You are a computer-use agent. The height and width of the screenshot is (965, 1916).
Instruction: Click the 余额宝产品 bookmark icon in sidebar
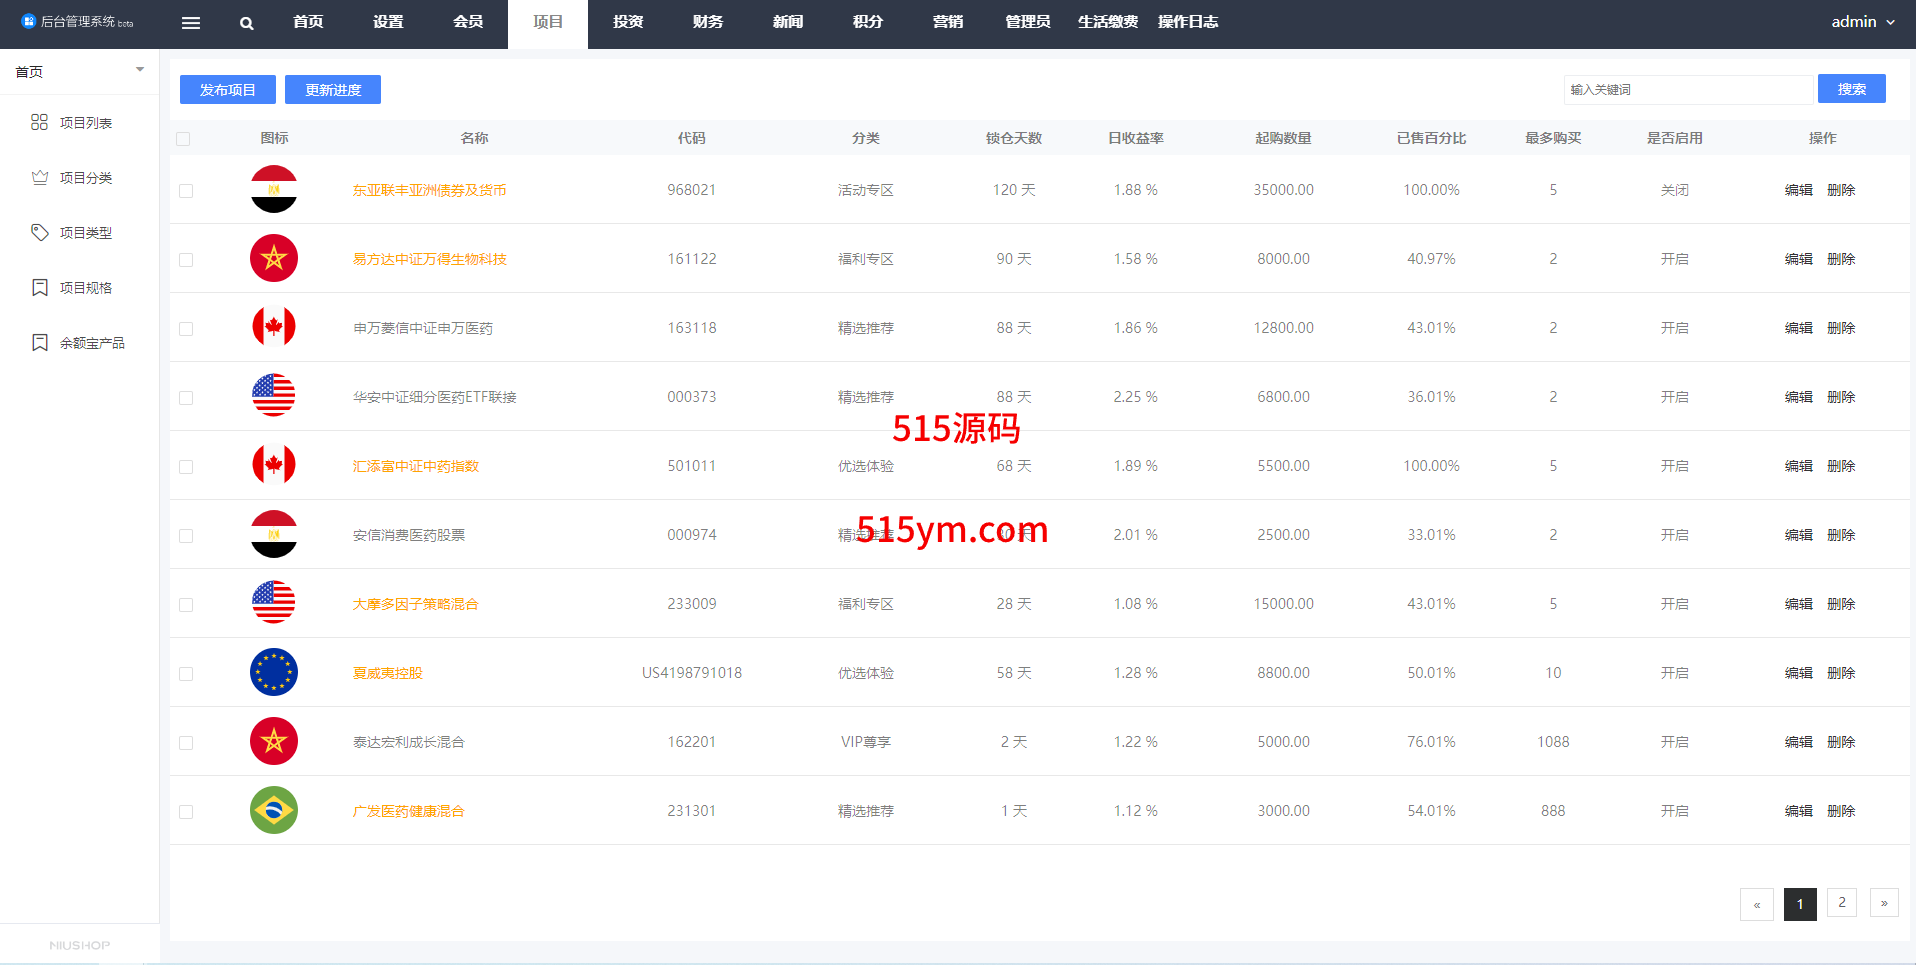click(40, 342)
